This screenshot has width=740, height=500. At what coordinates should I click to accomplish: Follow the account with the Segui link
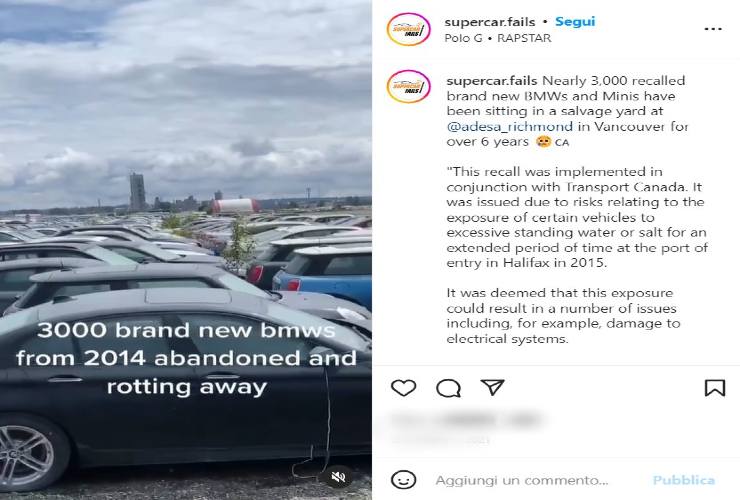coord(575,22)
